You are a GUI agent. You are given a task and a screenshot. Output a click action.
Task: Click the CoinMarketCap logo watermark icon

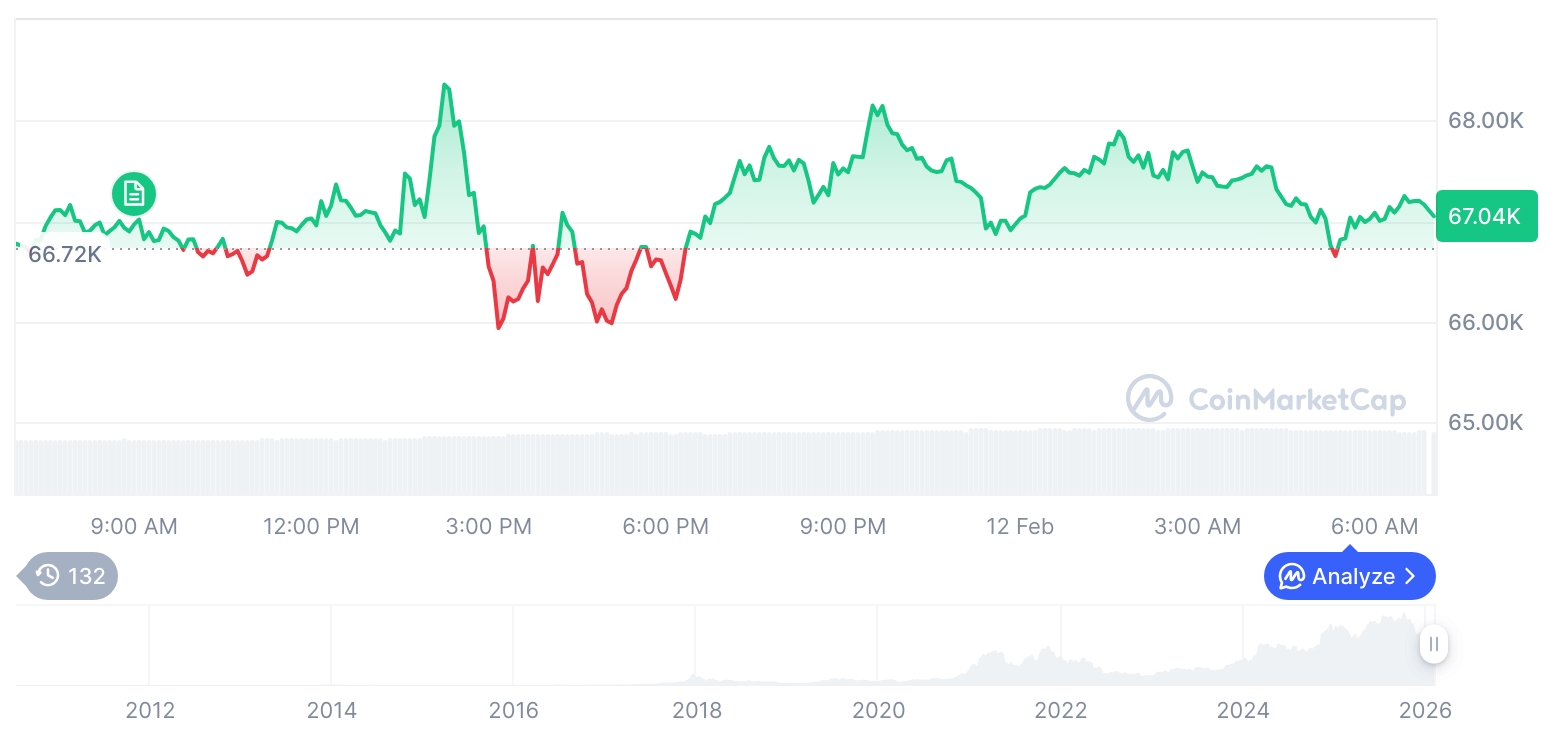pos(1149,399)
